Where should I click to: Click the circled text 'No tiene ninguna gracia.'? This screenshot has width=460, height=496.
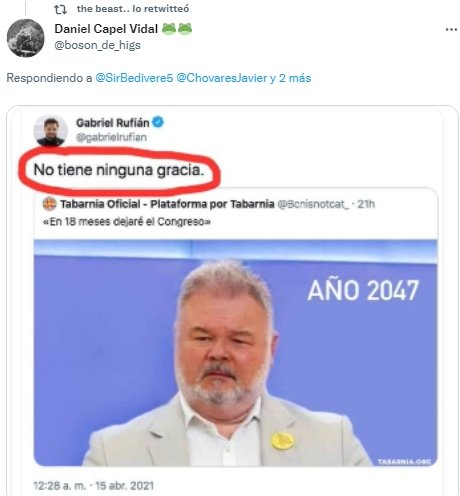pos(119,170)
